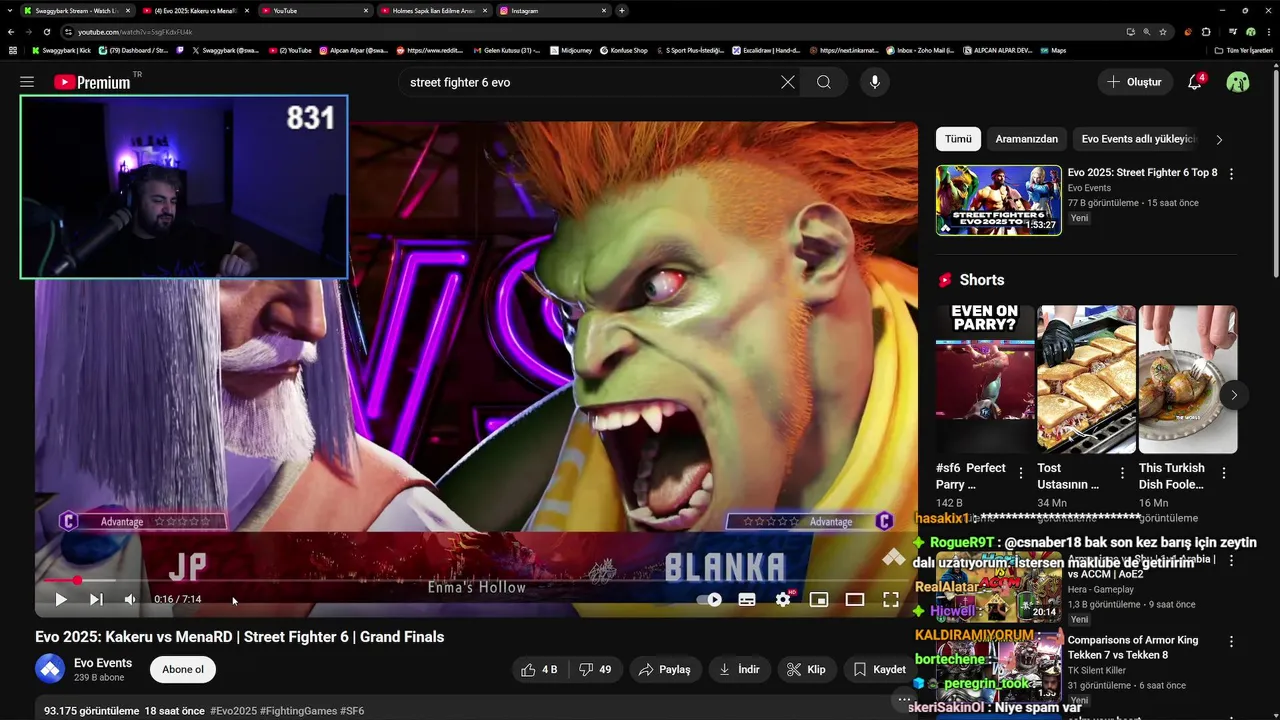Switch to miniplayer mode
Screen dimensions: 1280x720
(819, 600)
